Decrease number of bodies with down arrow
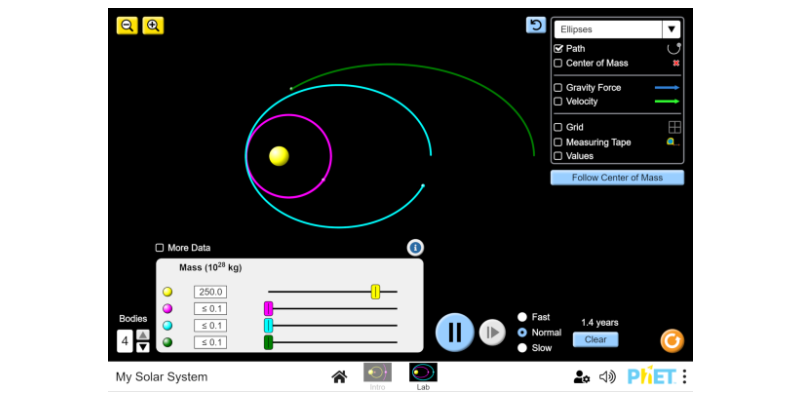Image resolution: width=800 pixels, height=400 pixels. click(142, 347)
